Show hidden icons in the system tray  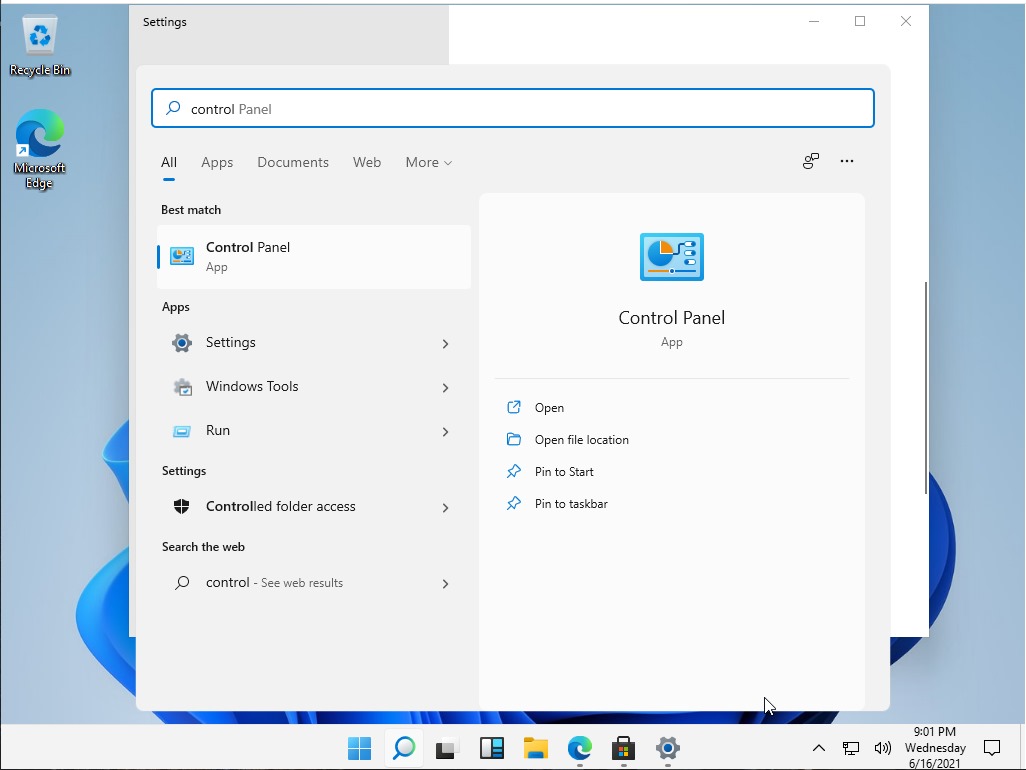818,748
